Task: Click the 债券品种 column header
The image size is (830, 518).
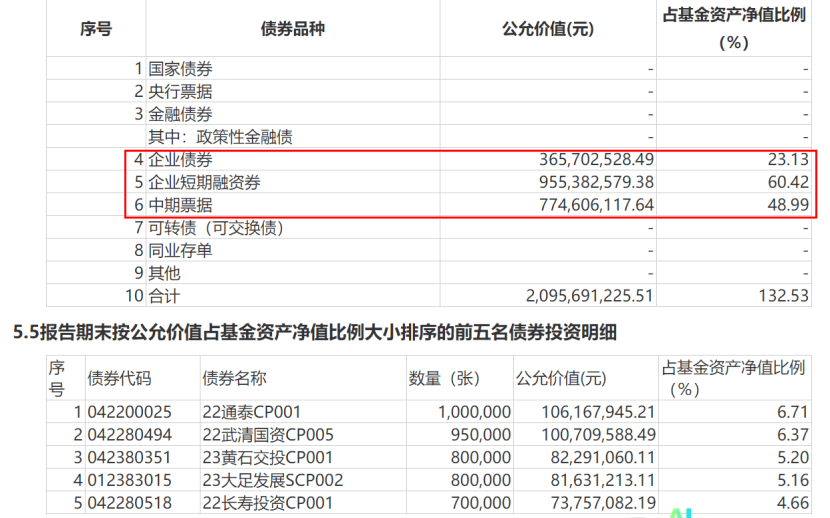Action: (x=292, y=29)
